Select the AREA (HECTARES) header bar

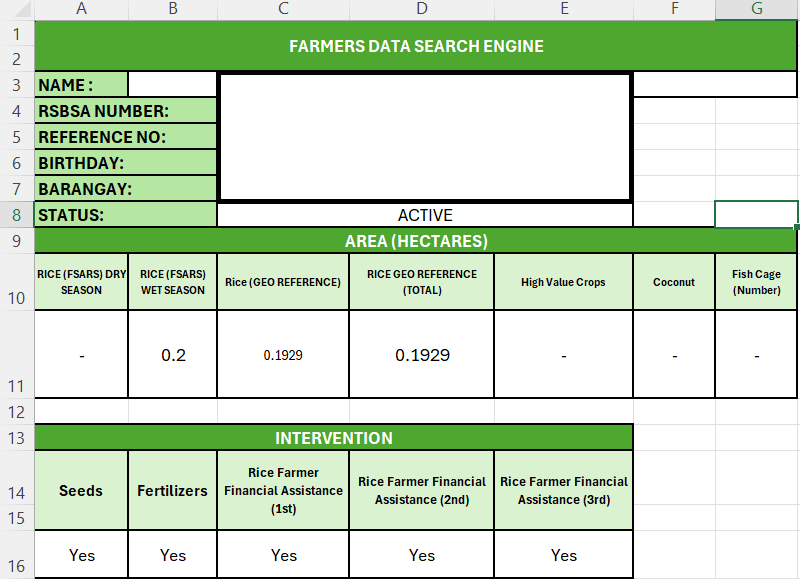click(x=416, y=241)
